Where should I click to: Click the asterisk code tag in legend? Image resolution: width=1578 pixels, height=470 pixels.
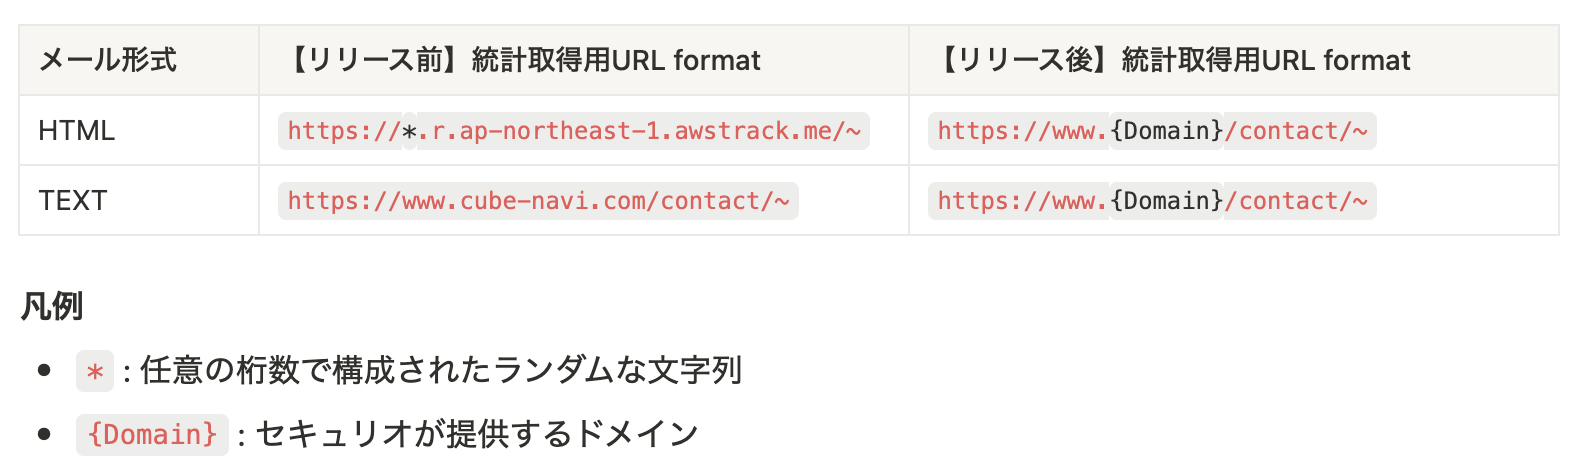[x=95, y=371]
